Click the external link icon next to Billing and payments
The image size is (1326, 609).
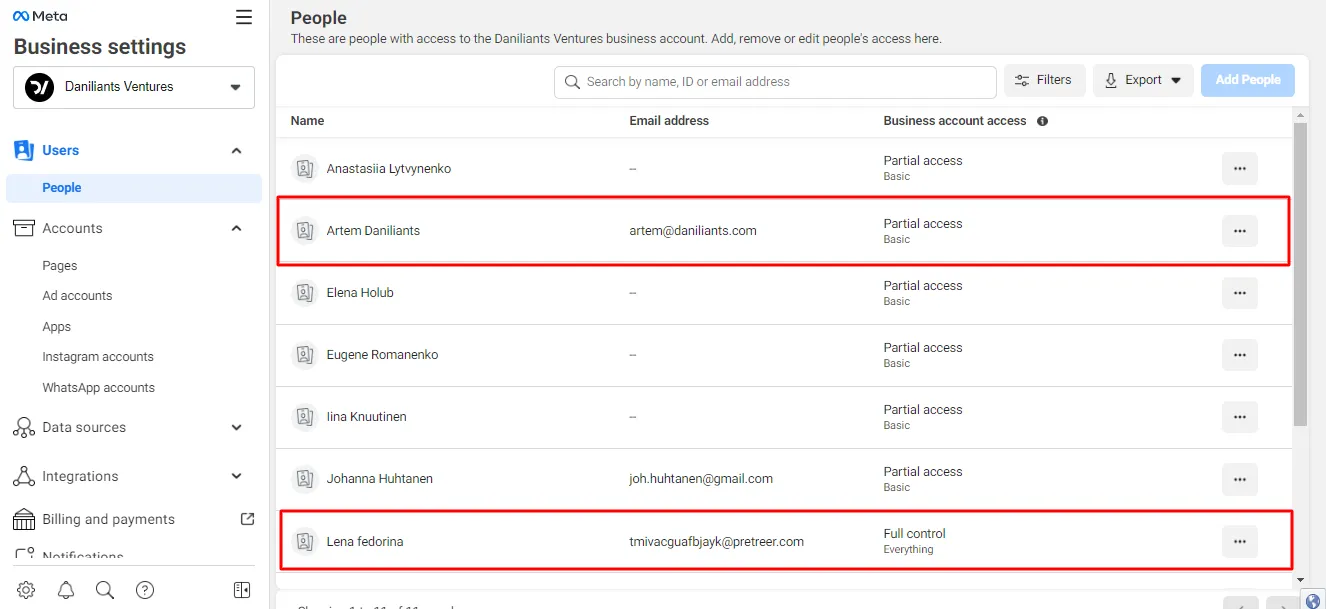pyautogui.click(x=248, y=519)
